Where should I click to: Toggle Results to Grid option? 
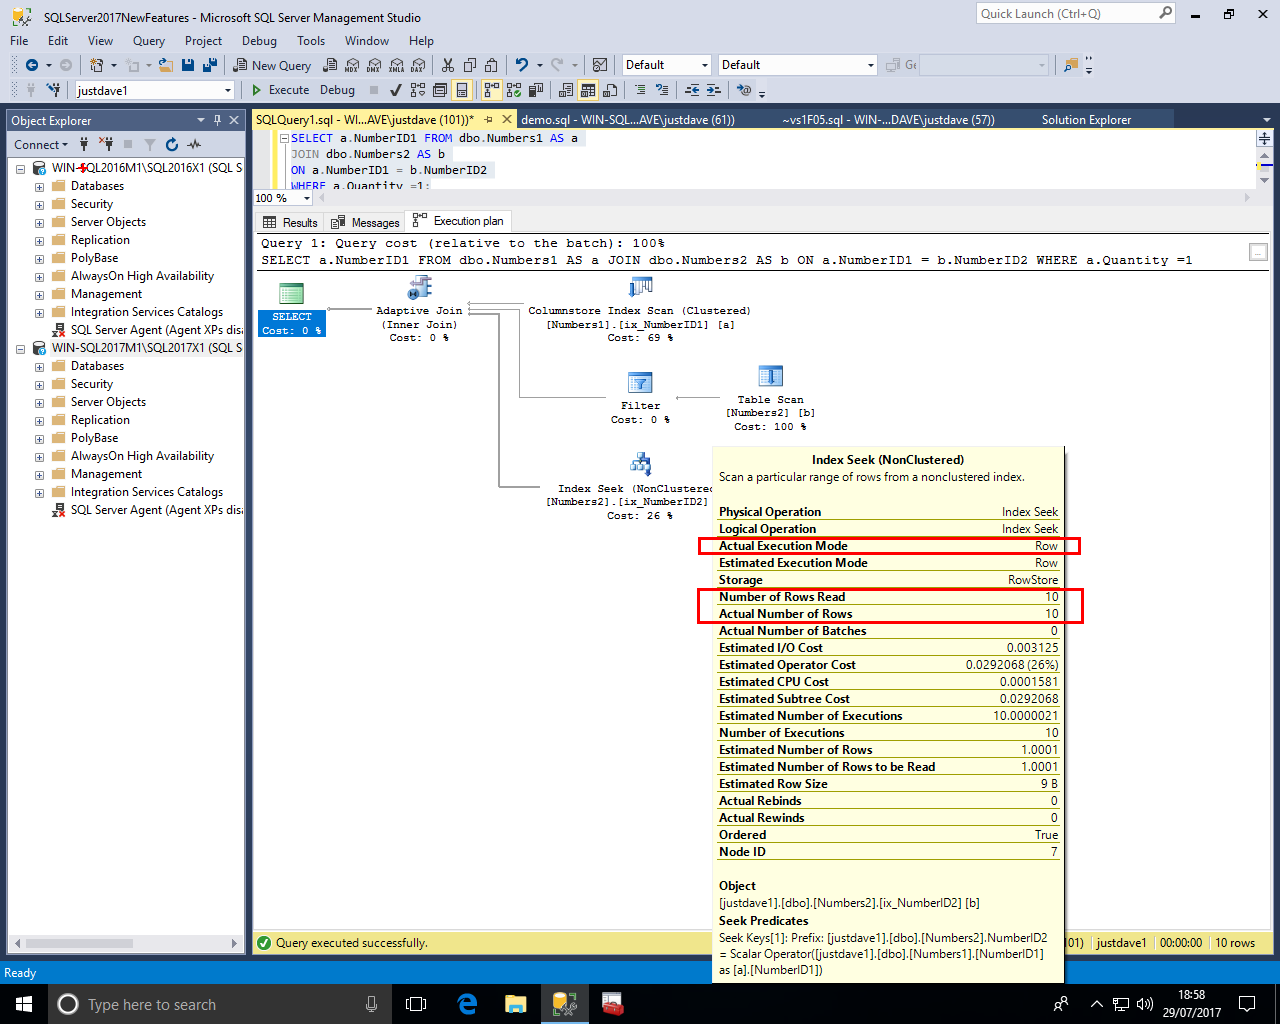click(x=588, y=90)
